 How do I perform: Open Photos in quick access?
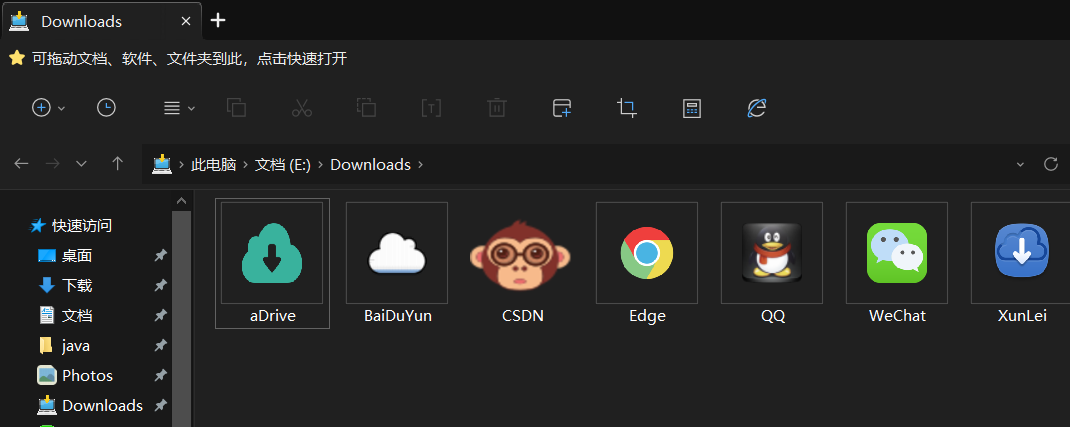(x=87, y=376)
